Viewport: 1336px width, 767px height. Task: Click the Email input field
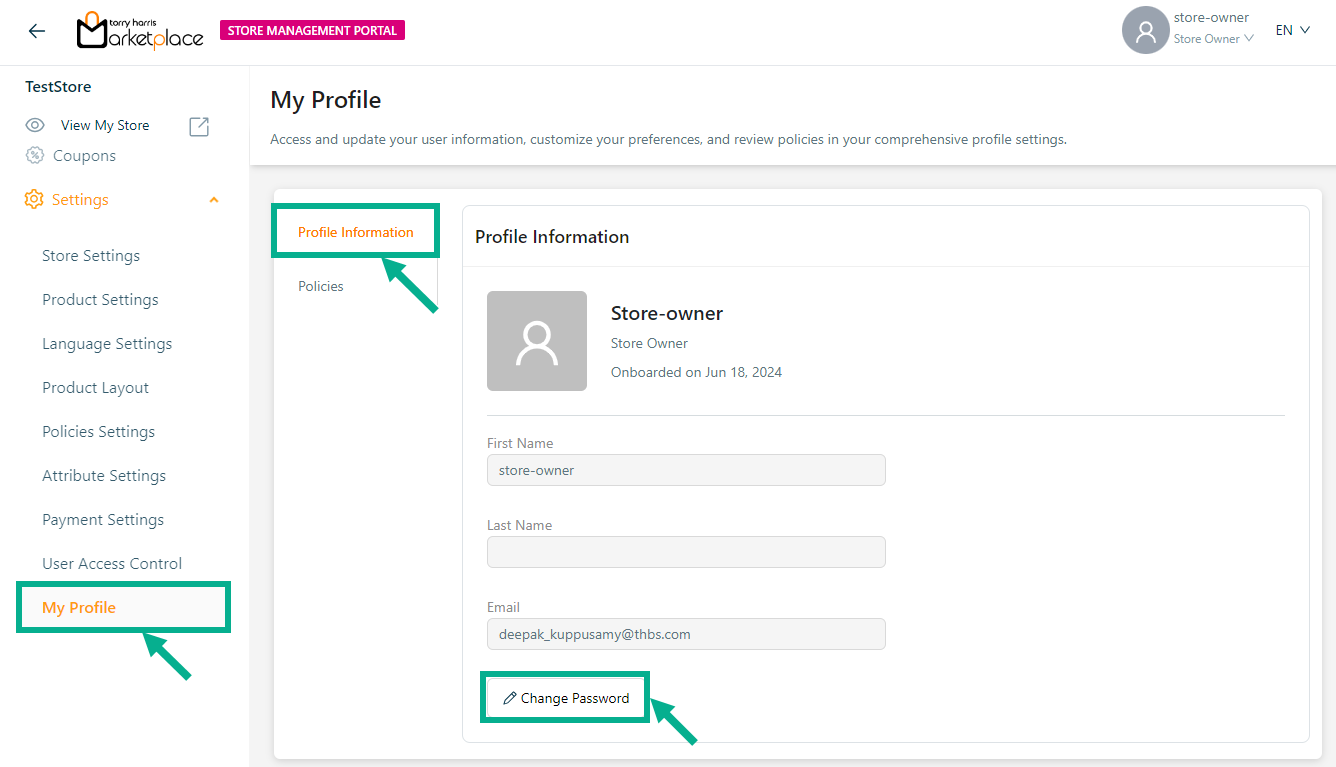pos(685,634)
